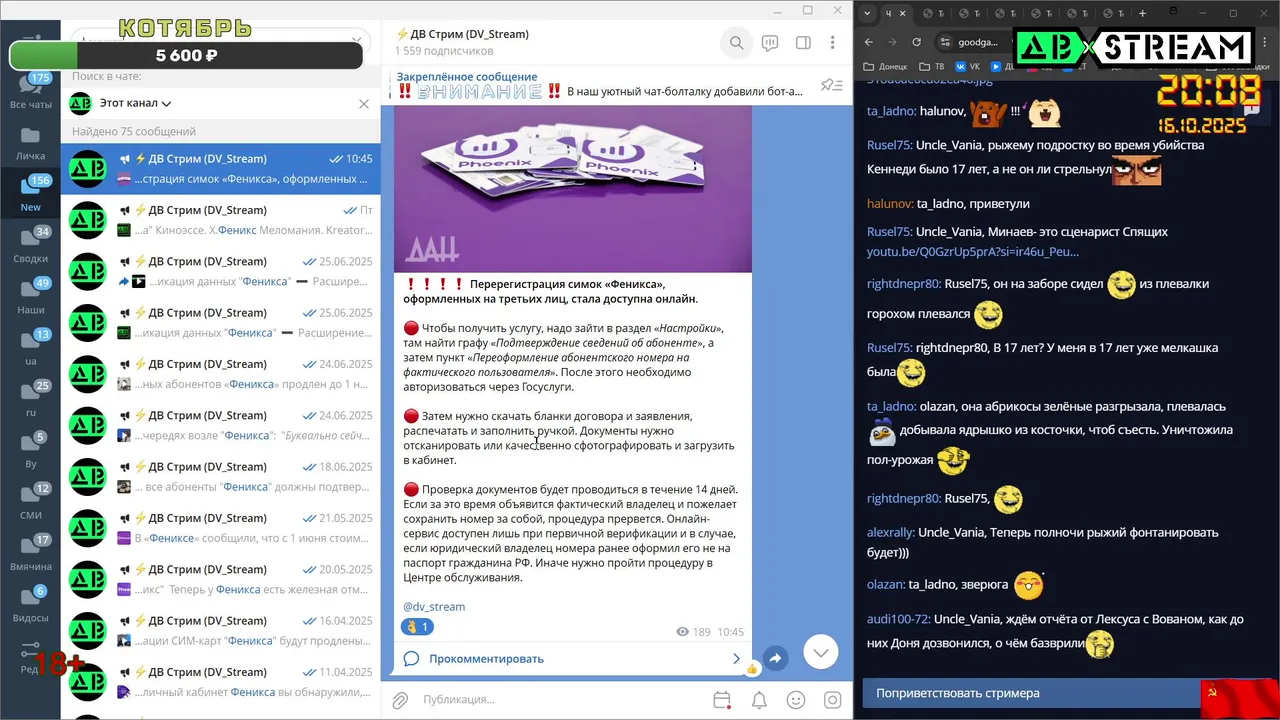Select the "ua" chat folder

(x=31, y=348)
